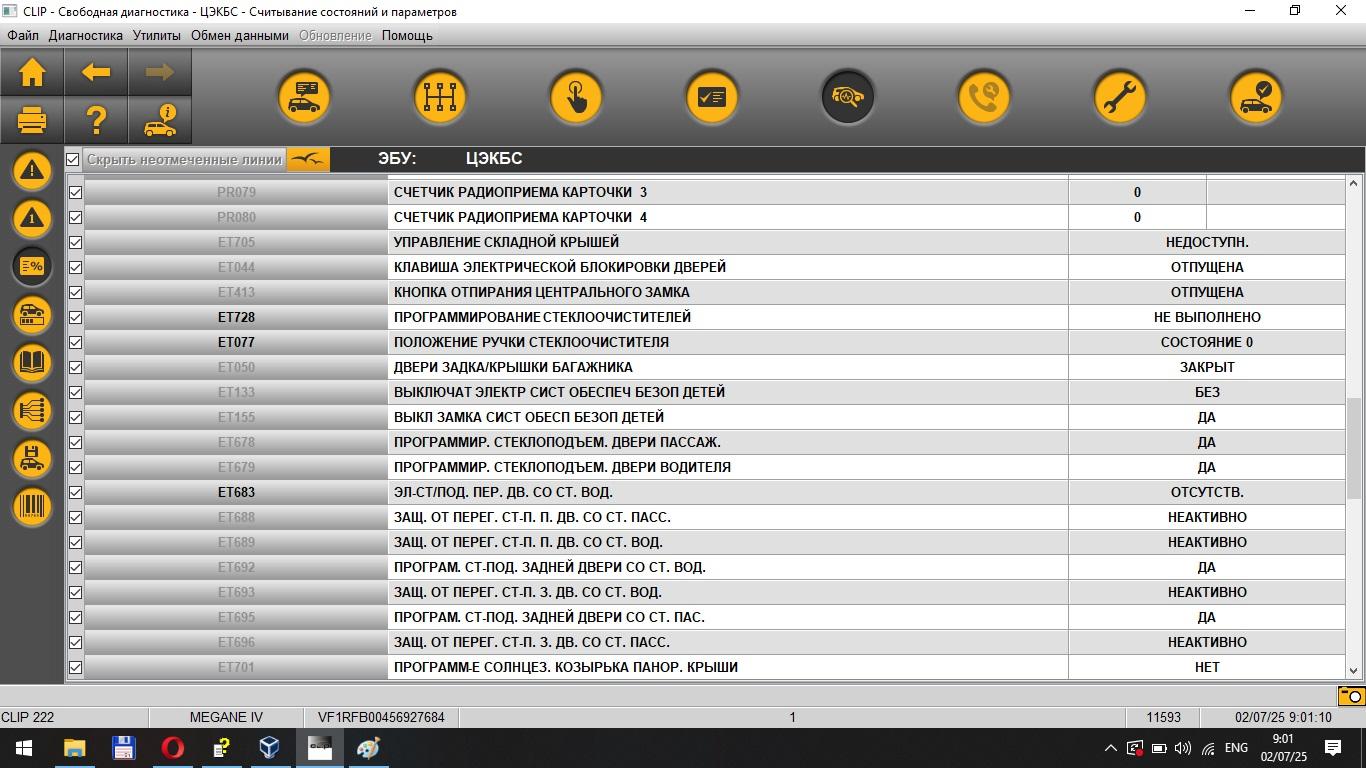This screenshot has width=1366, height=768.
Task: Go back with the left arrow button
Action: coord(96,72)
